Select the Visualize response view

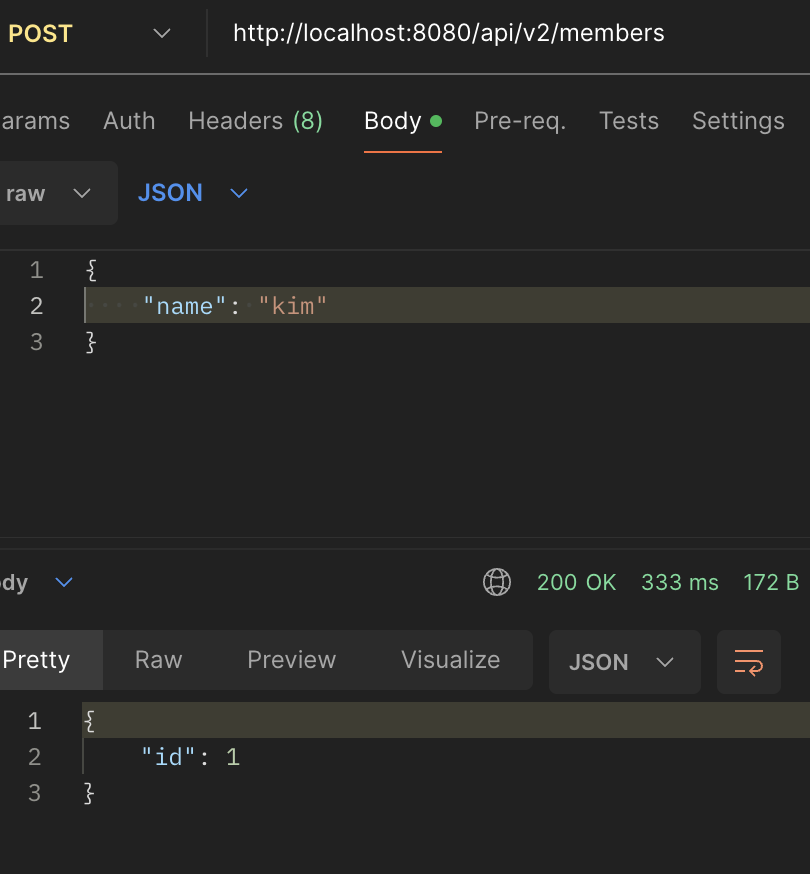(x=450, y=660)
